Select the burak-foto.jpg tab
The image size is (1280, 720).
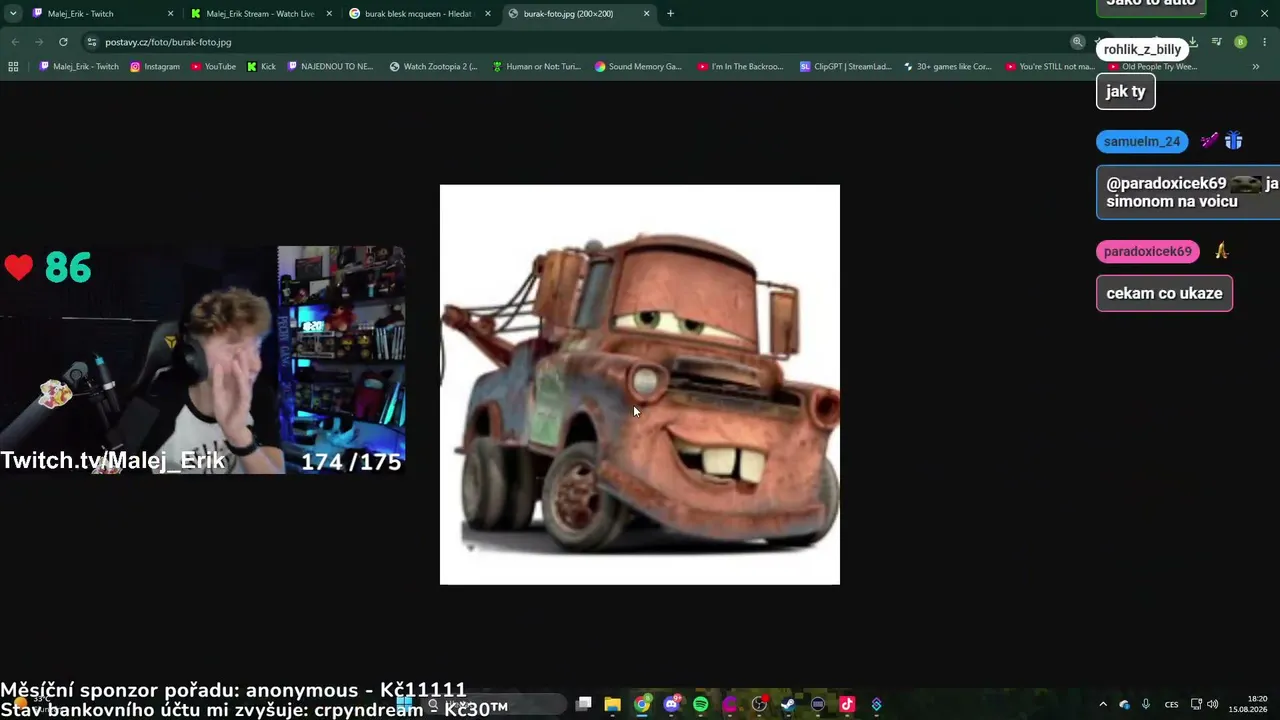[579, 14]
